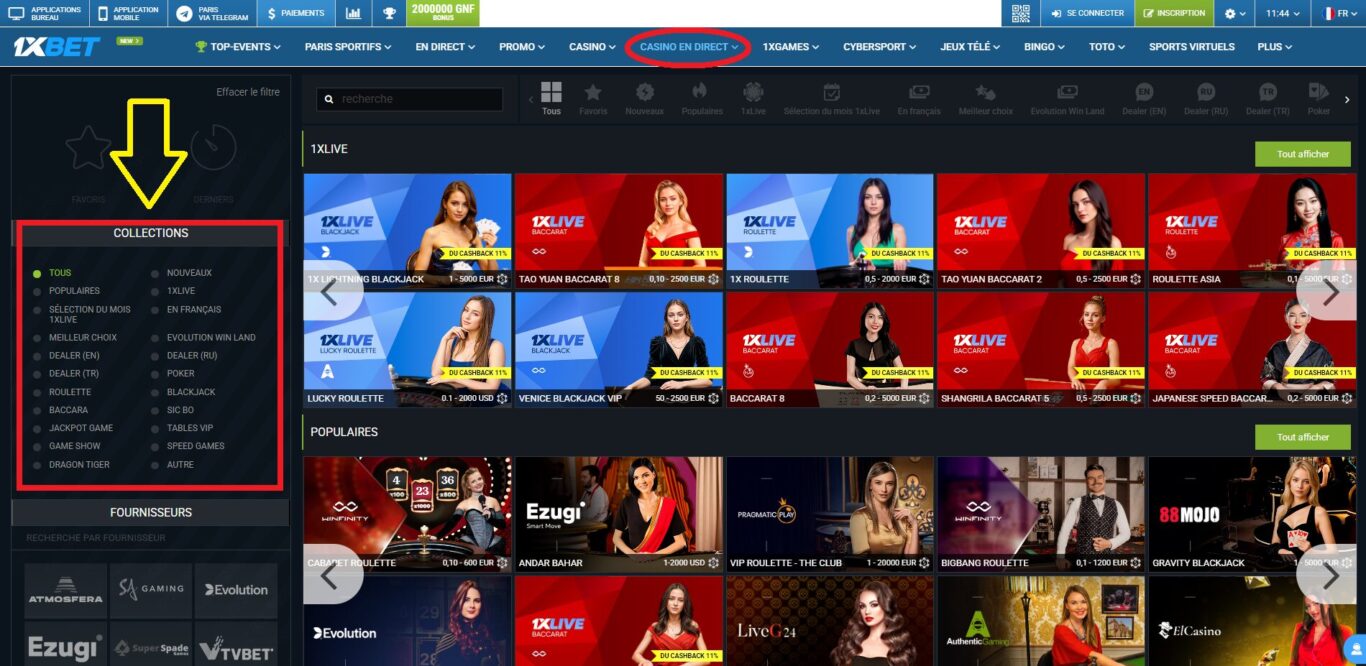Click Tout afficher for the 1XLIVE section
This screenshot has height=666, width=1366.
pyautogui.click(x=1303, y=154)
